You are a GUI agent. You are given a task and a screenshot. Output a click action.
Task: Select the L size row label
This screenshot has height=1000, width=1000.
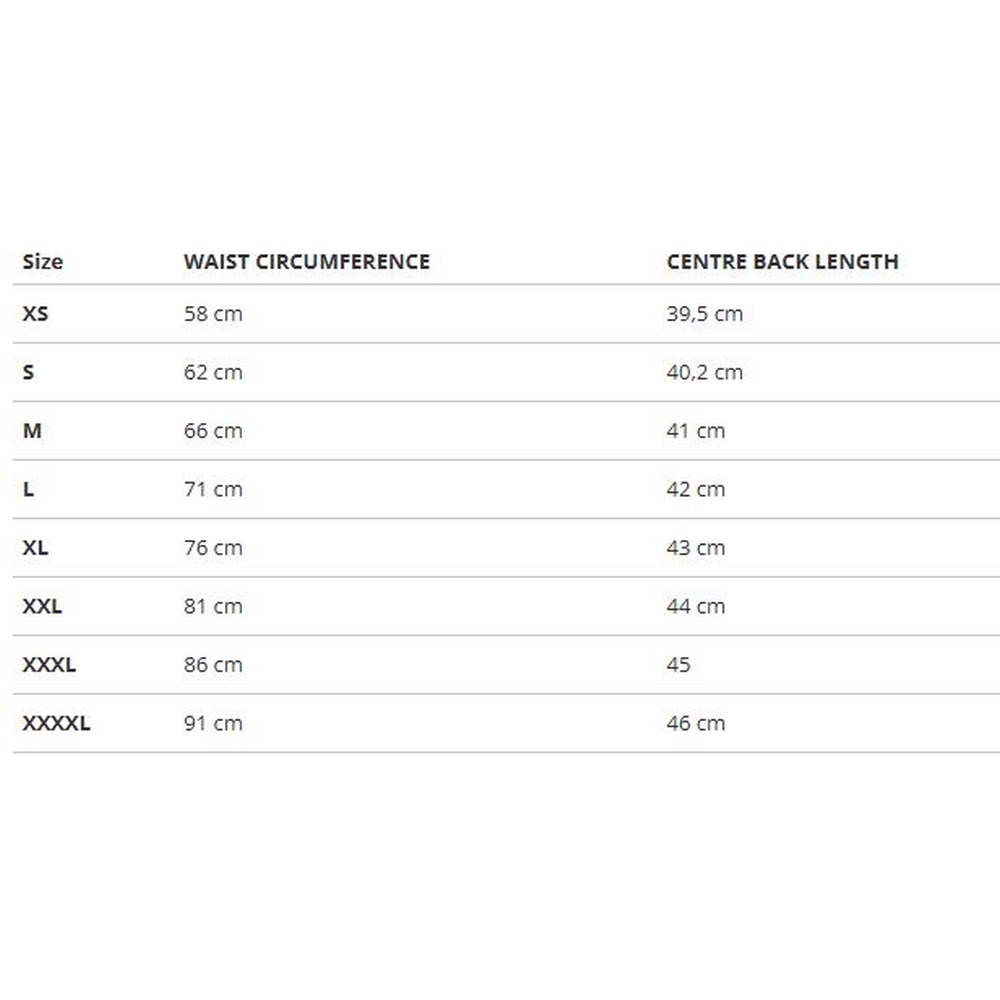coord(28,489)
